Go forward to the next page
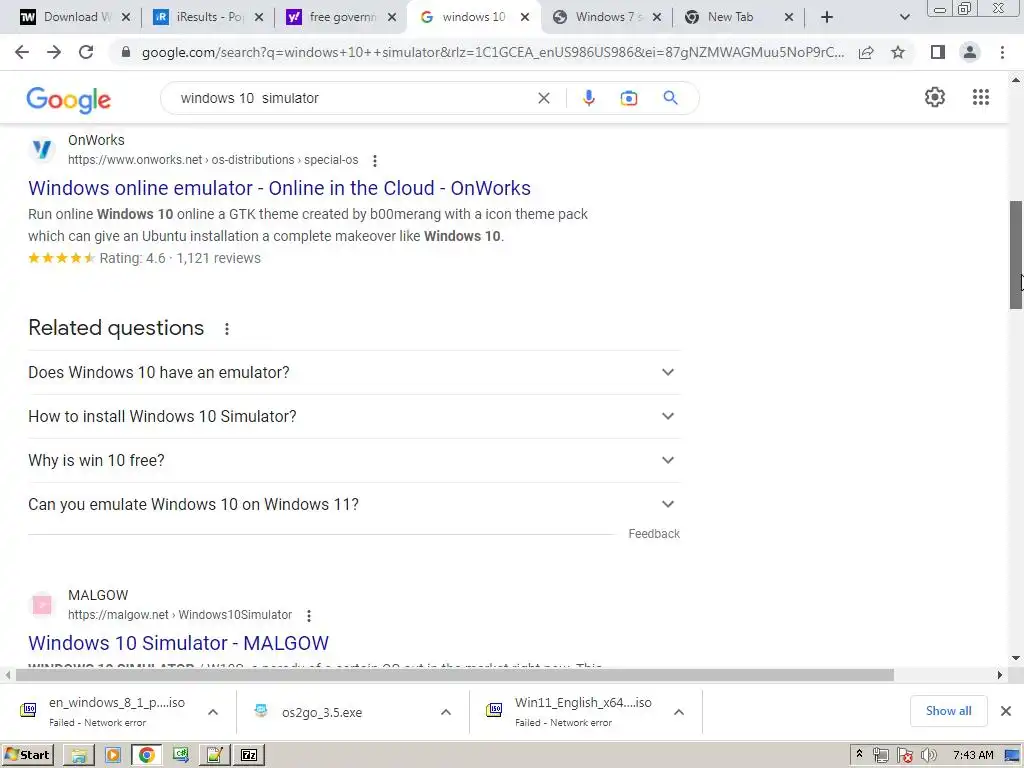This screenshot has width=1024, height=768. (54, 52)
